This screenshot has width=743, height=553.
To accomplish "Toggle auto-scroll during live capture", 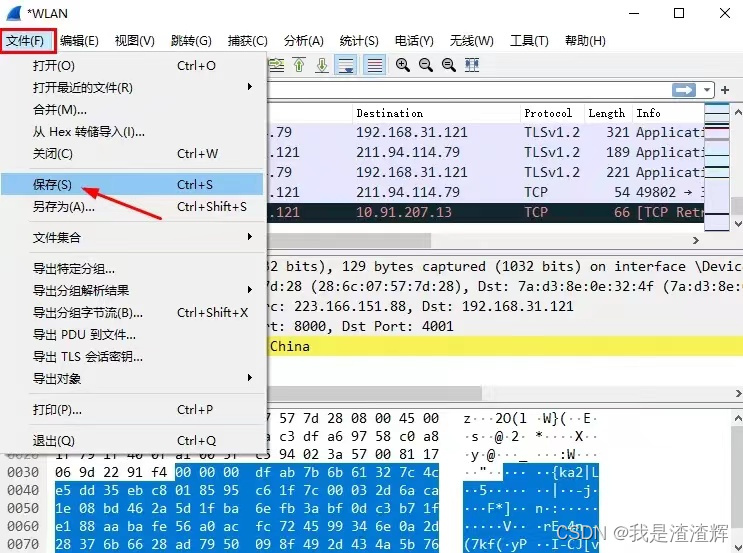I will [345, 65].
